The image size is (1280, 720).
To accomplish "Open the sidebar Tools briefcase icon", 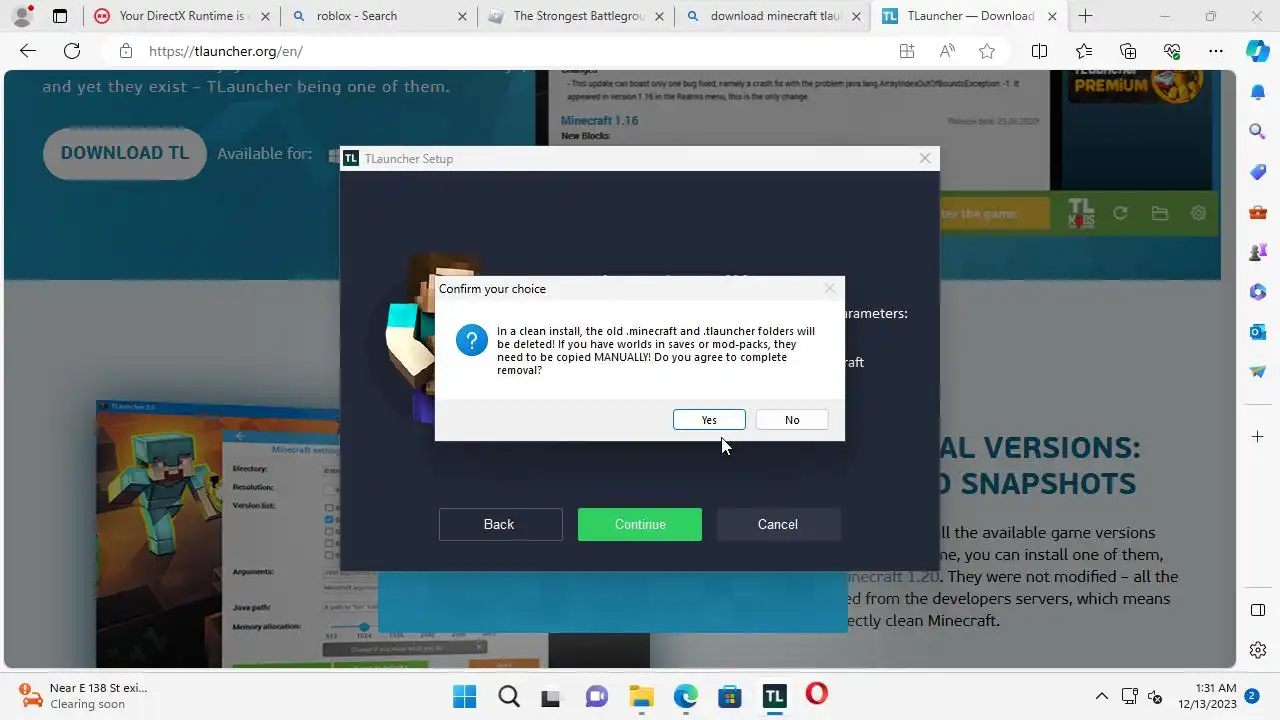I will pos(1258,212).
